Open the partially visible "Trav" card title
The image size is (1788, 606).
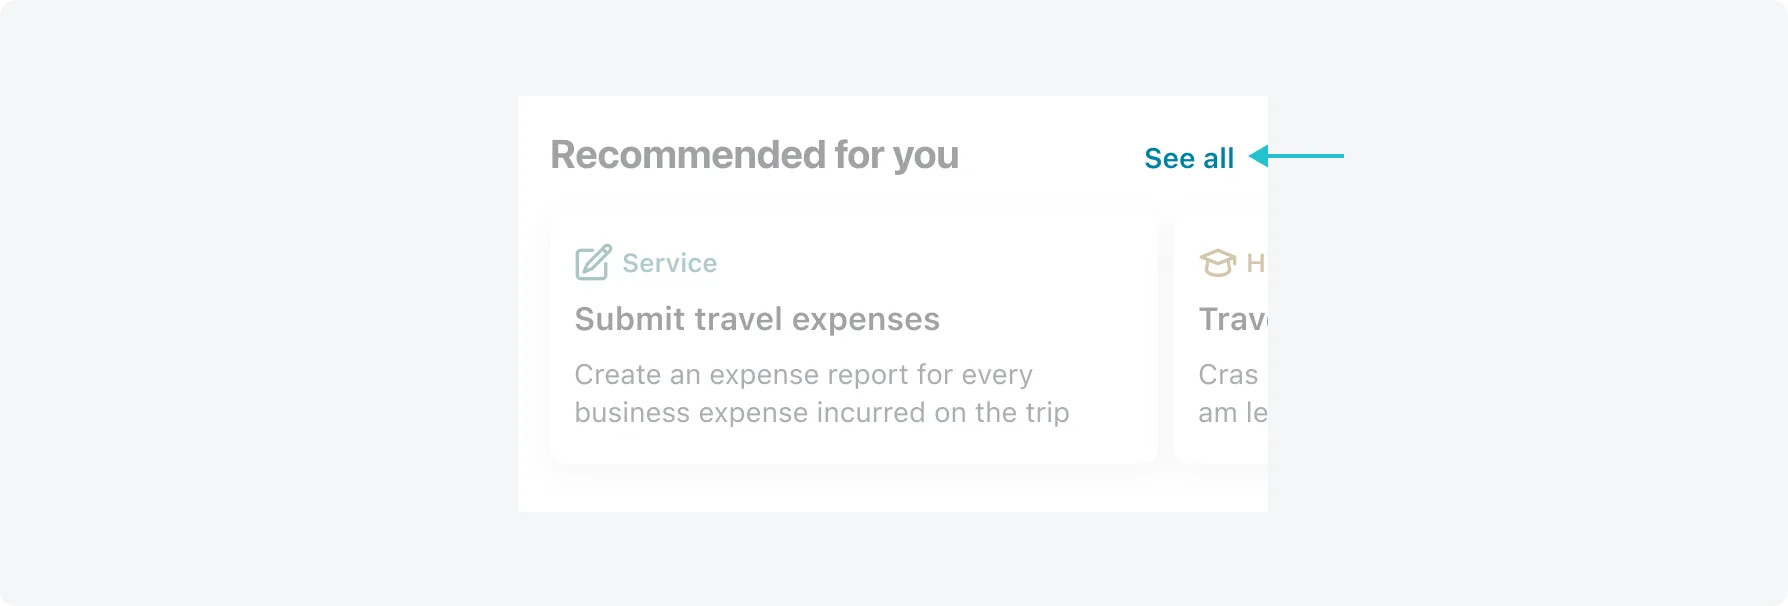pyautogui.click(x=1233, y=319)
